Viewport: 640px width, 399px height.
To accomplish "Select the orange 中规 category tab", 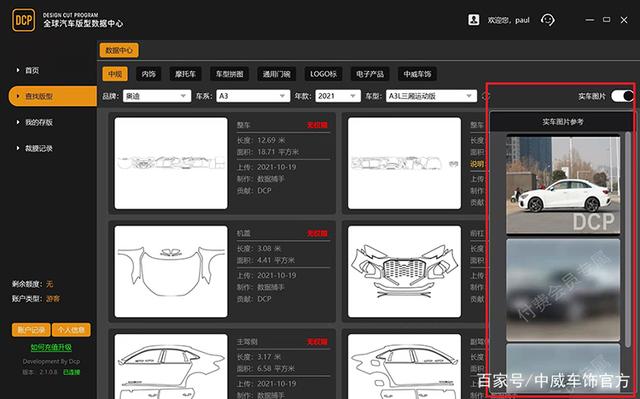I will pos(115,74).
